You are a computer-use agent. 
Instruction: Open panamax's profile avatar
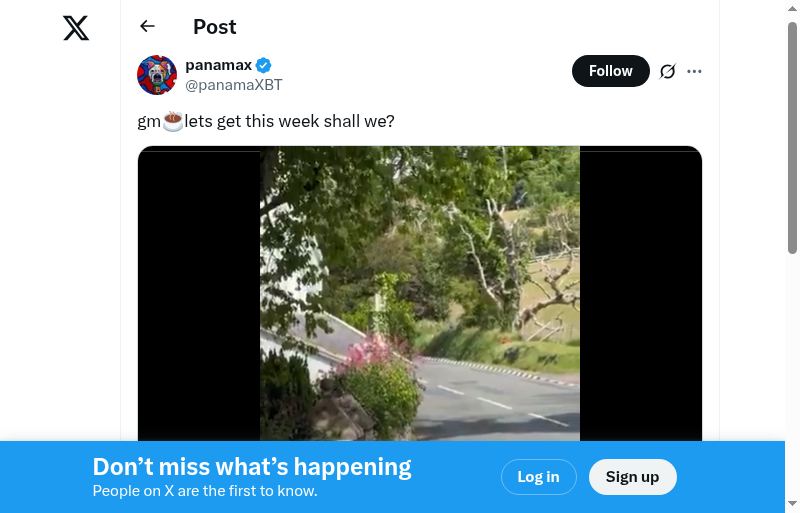coord(157,75)
